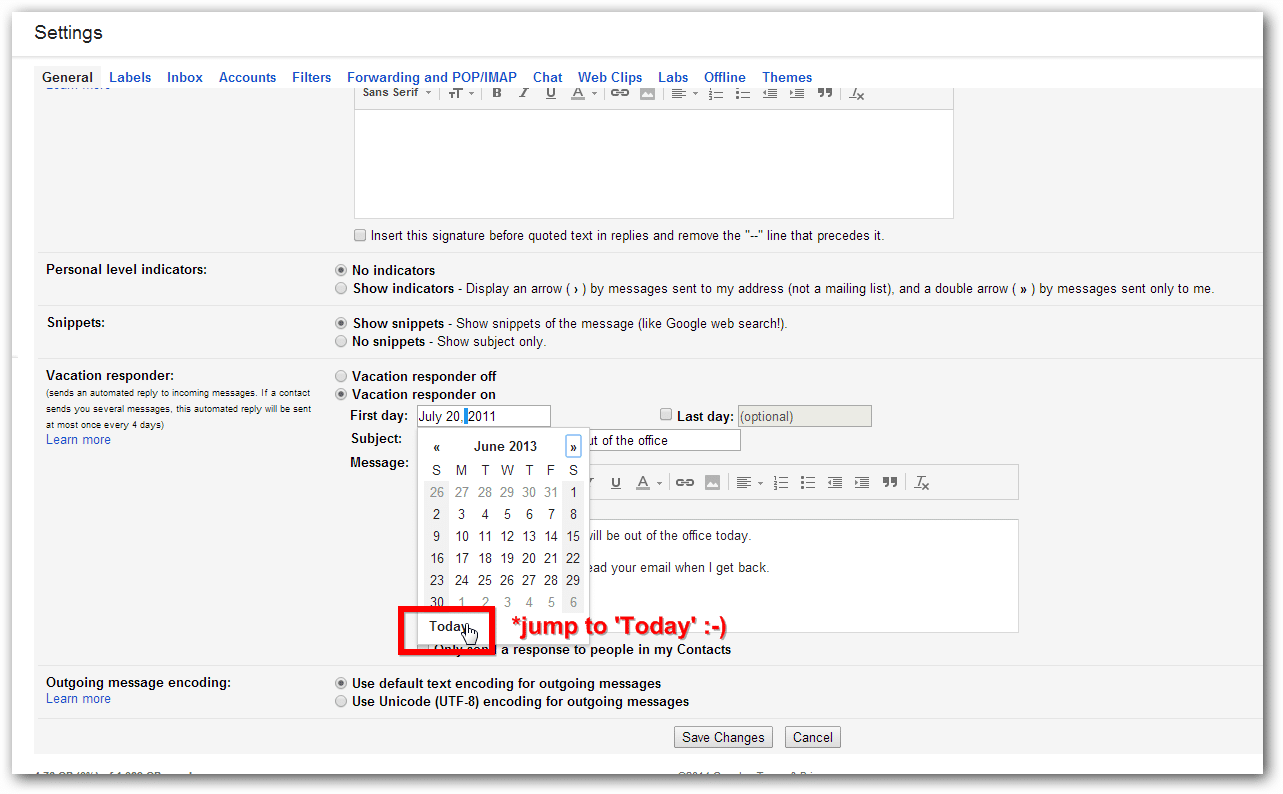Click insert image icon in signature toolbar
This screenshot has height=794, width=1283.
[647, 93]
